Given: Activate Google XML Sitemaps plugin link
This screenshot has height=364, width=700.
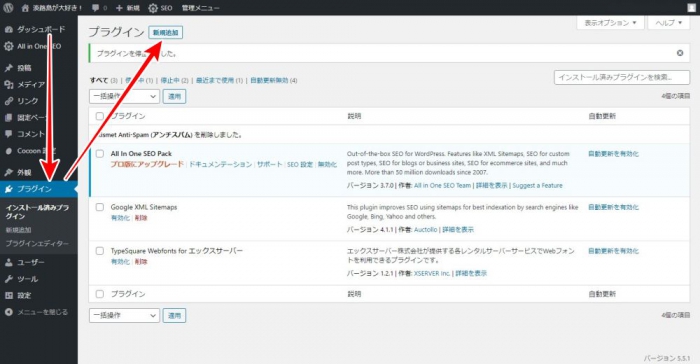Looking at the screenshot, I should click(x=120, y=218).
